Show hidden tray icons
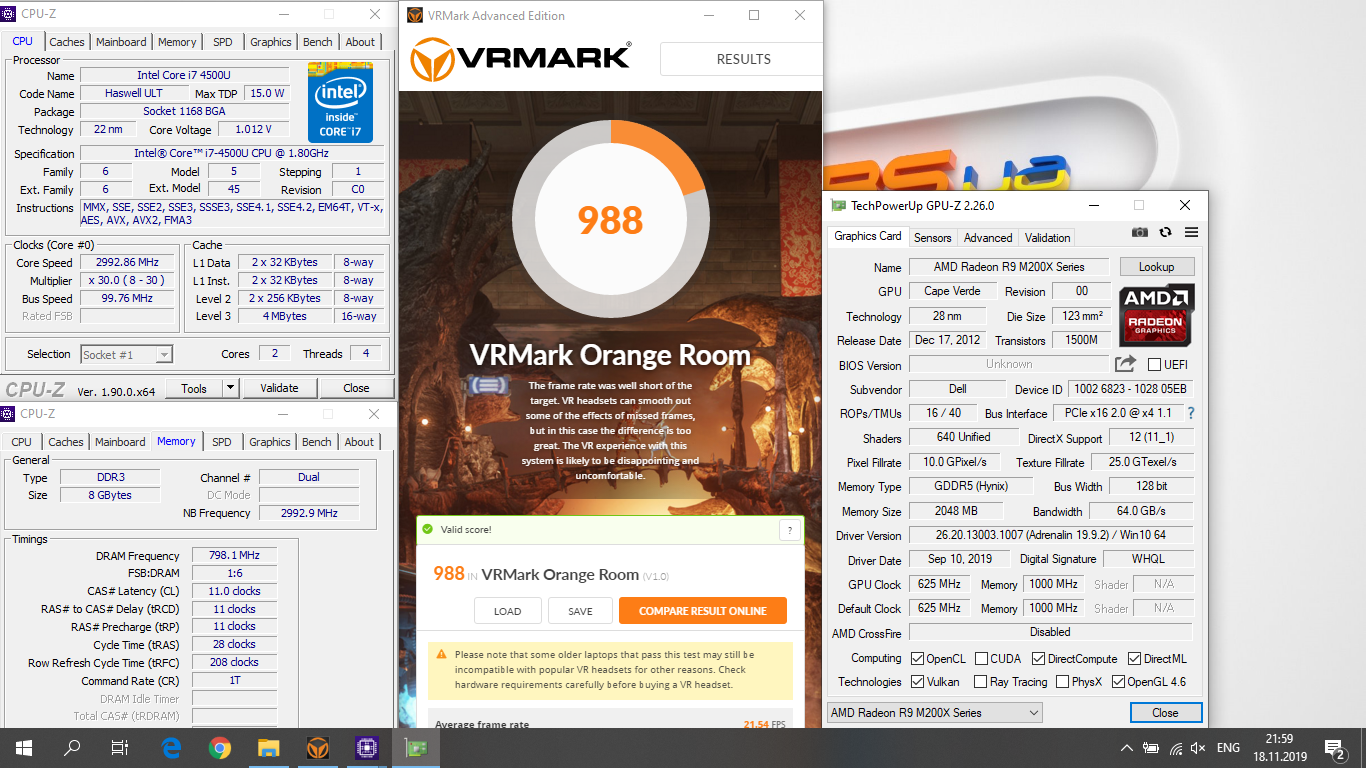This screenshot has height=768, width=1366. point(1127,748)
